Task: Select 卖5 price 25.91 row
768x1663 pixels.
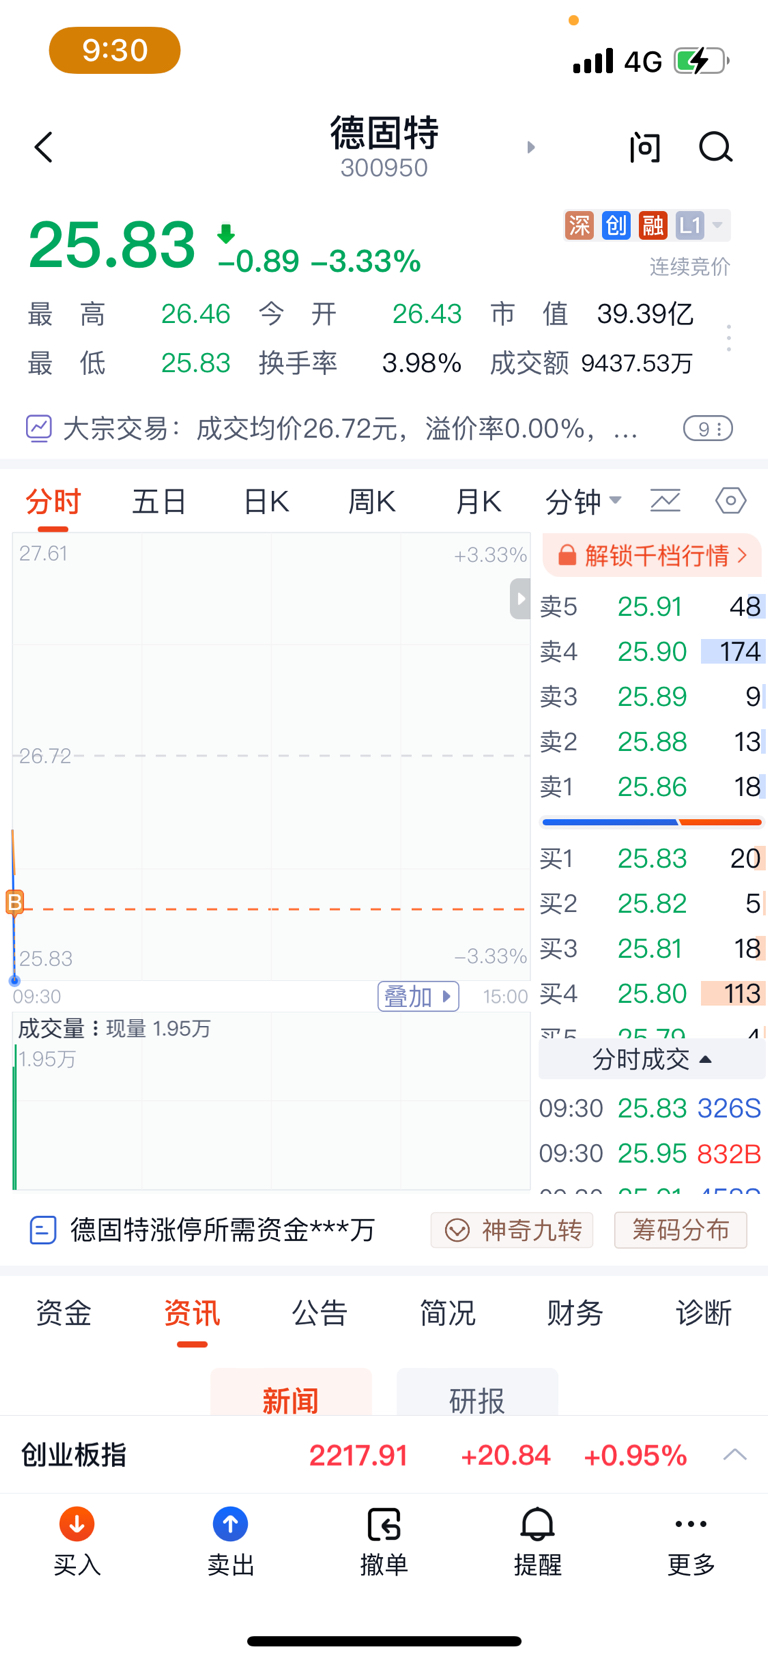Action: coord(652,607)
